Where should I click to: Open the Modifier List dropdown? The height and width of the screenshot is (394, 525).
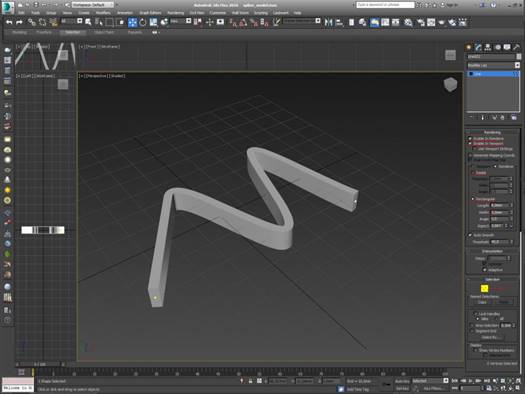[x=494, y=65]
